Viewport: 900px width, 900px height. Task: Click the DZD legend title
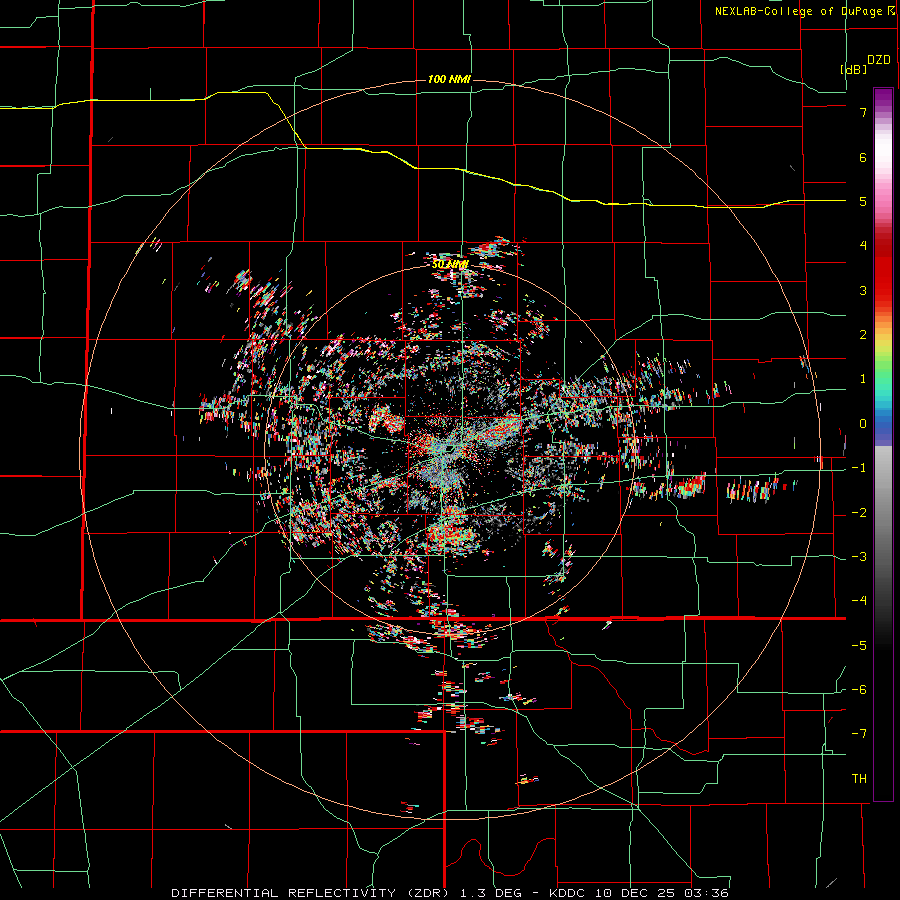click(878, 60)
